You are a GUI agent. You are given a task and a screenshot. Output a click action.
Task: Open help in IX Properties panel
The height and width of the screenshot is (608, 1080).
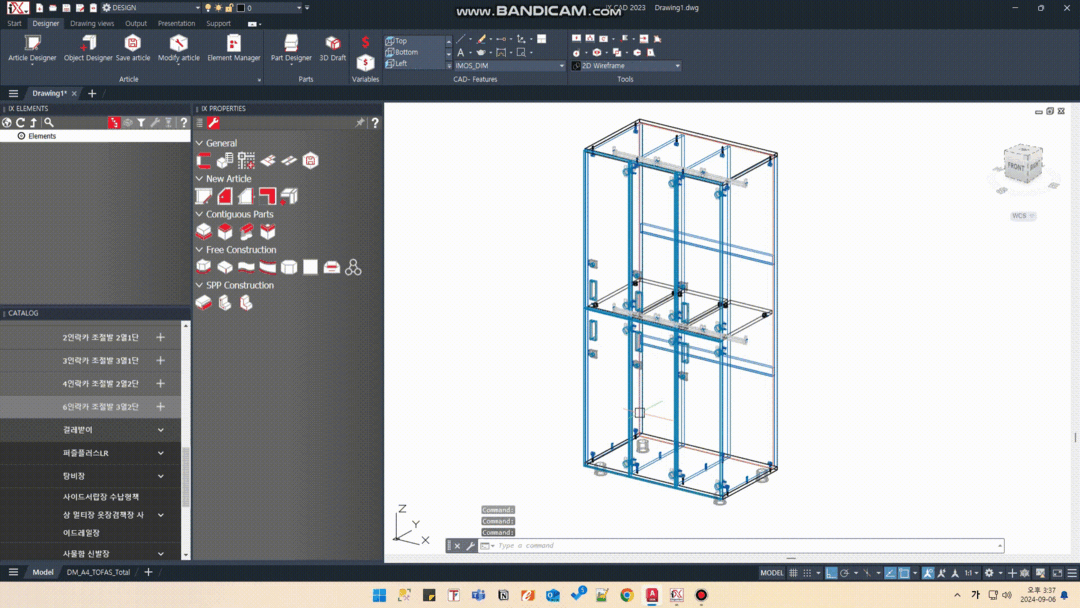point(375,123)
